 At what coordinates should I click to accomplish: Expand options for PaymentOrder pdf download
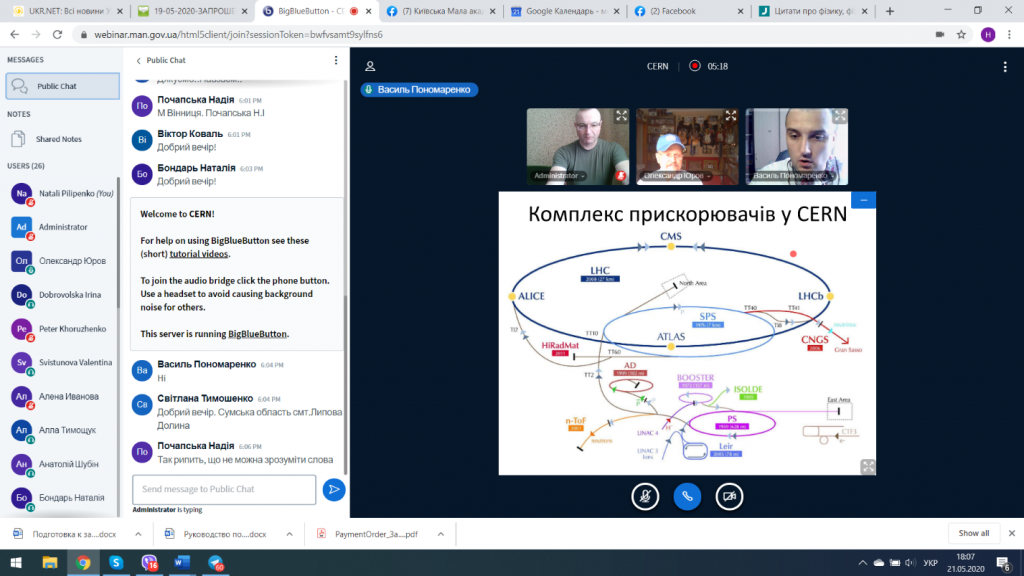click(441, 534)
